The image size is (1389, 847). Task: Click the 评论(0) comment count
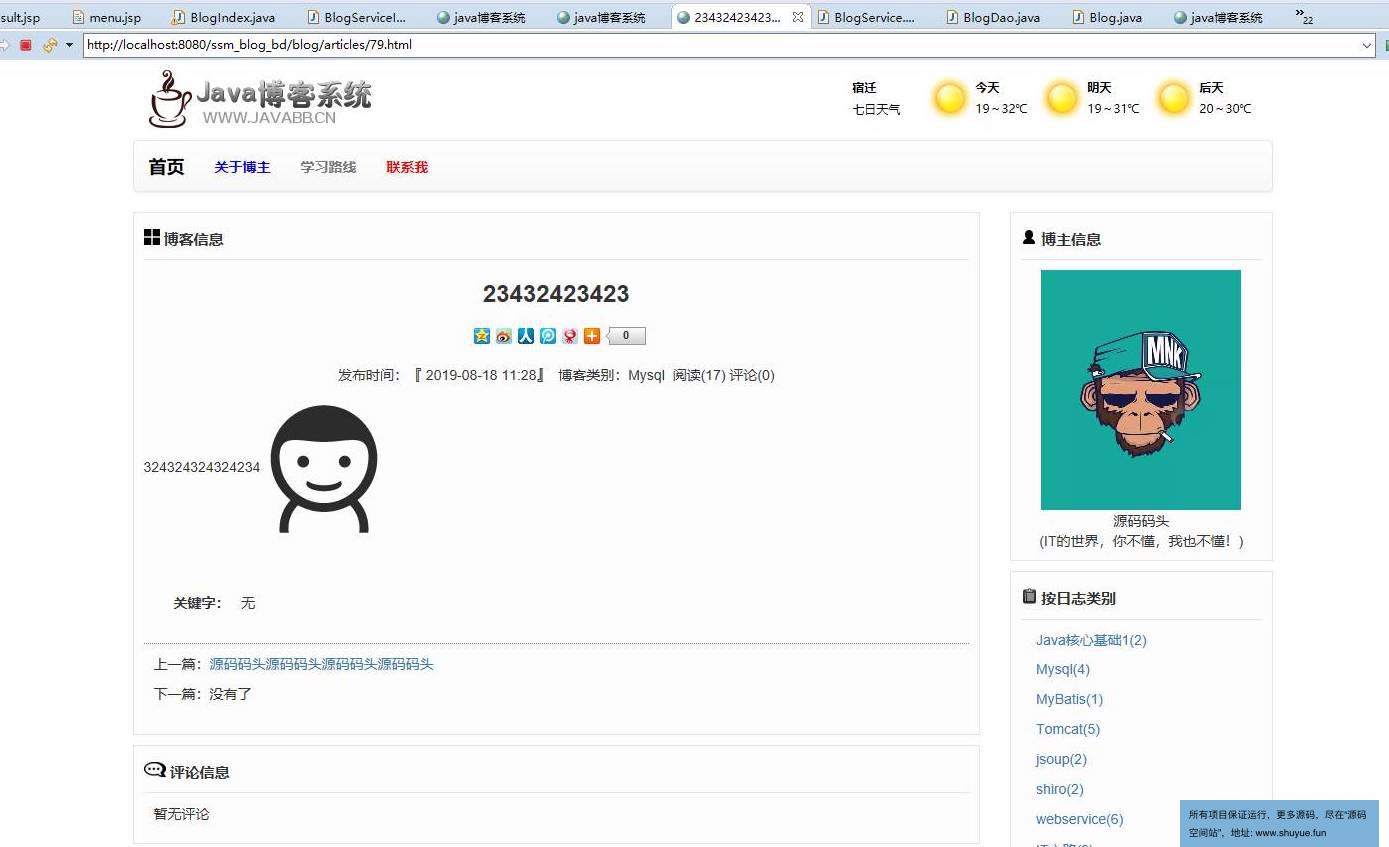click(752, 376)
